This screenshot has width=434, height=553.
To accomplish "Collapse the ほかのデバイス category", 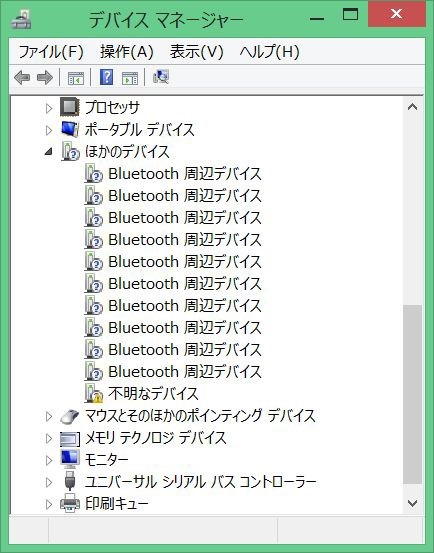I will click(x=49, y=152).
